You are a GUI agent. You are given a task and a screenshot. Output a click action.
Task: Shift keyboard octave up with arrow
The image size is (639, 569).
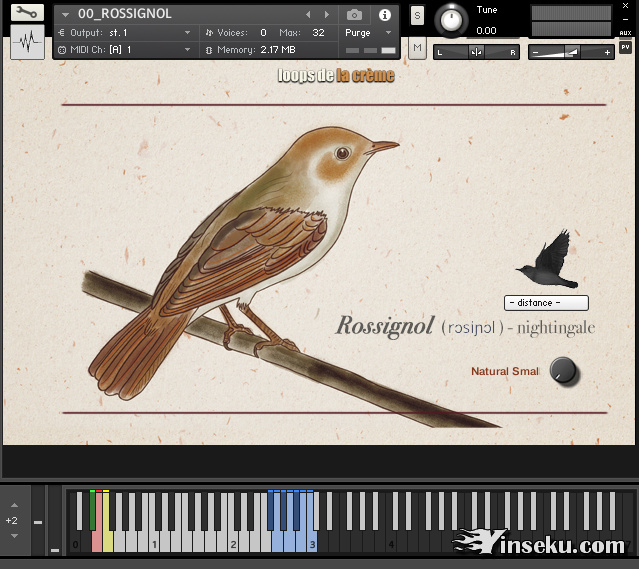pos(14,506)
